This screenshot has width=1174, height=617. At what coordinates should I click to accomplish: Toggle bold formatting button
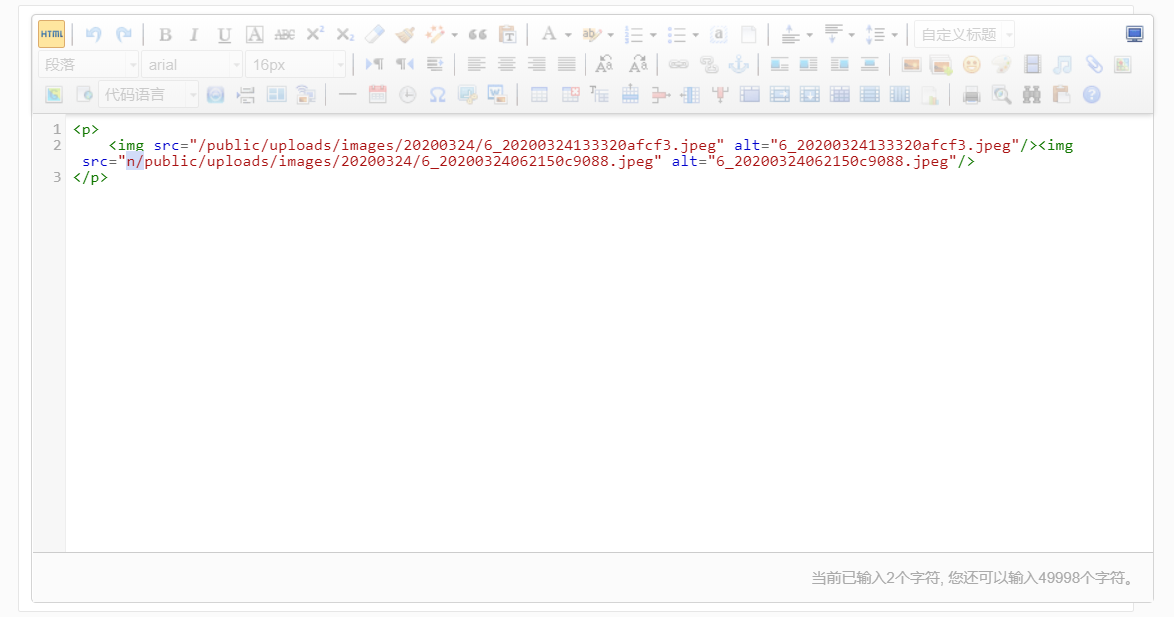165,34
